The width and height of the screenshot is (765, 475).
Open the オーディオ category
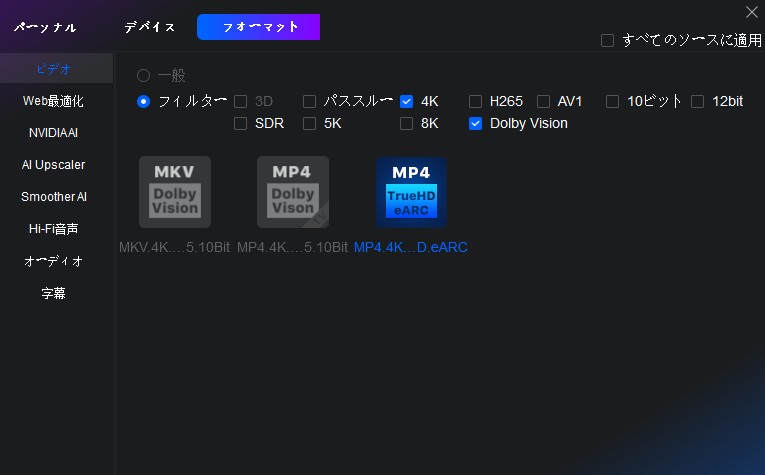(54, 261)
